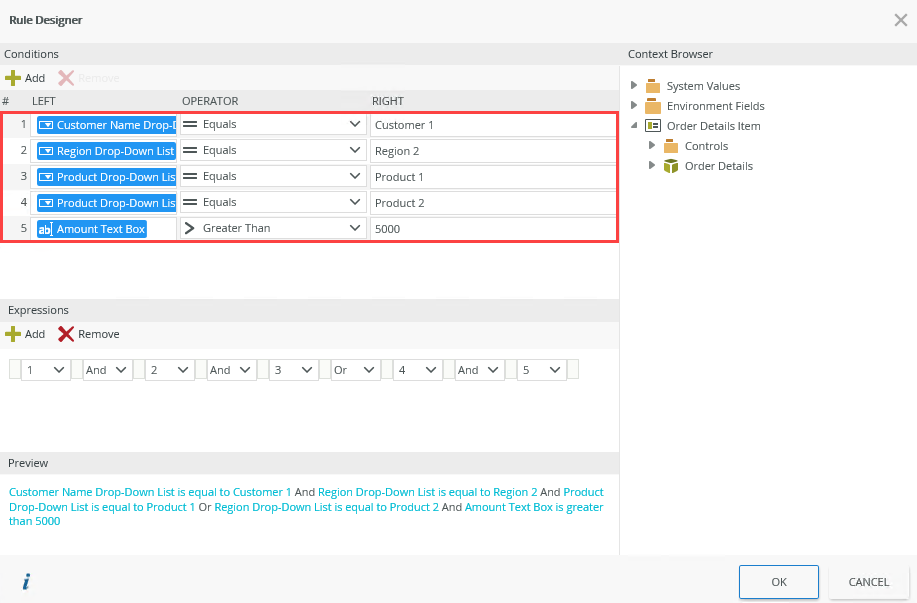Click the right value field containing 5000
The image size is (917, 603).
[x=492, y=229]
